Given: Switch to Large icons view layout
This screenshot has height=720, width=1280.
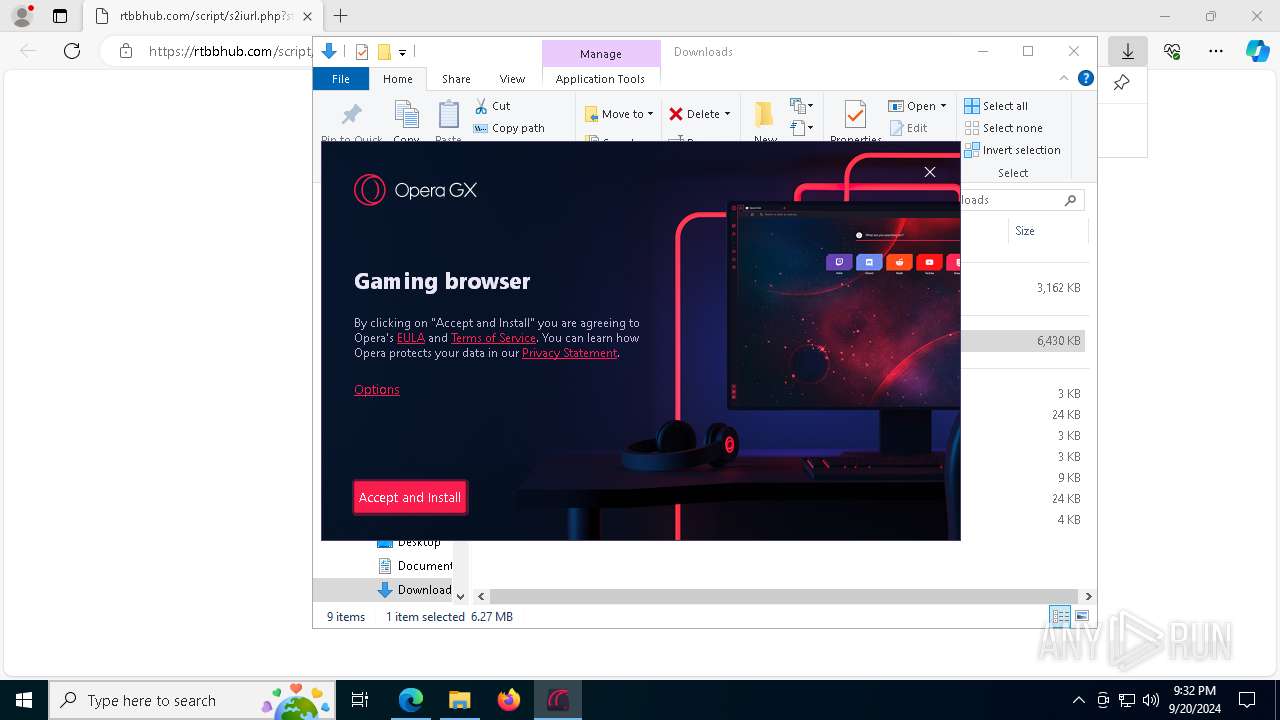Looking at the screenshot, I should (x=1081, y=617).
